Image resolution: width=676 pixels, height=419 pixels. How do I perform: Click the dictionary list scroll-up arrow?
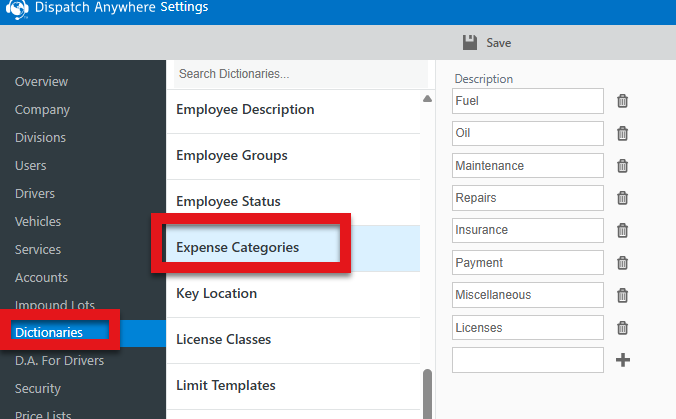pos(427,99)
